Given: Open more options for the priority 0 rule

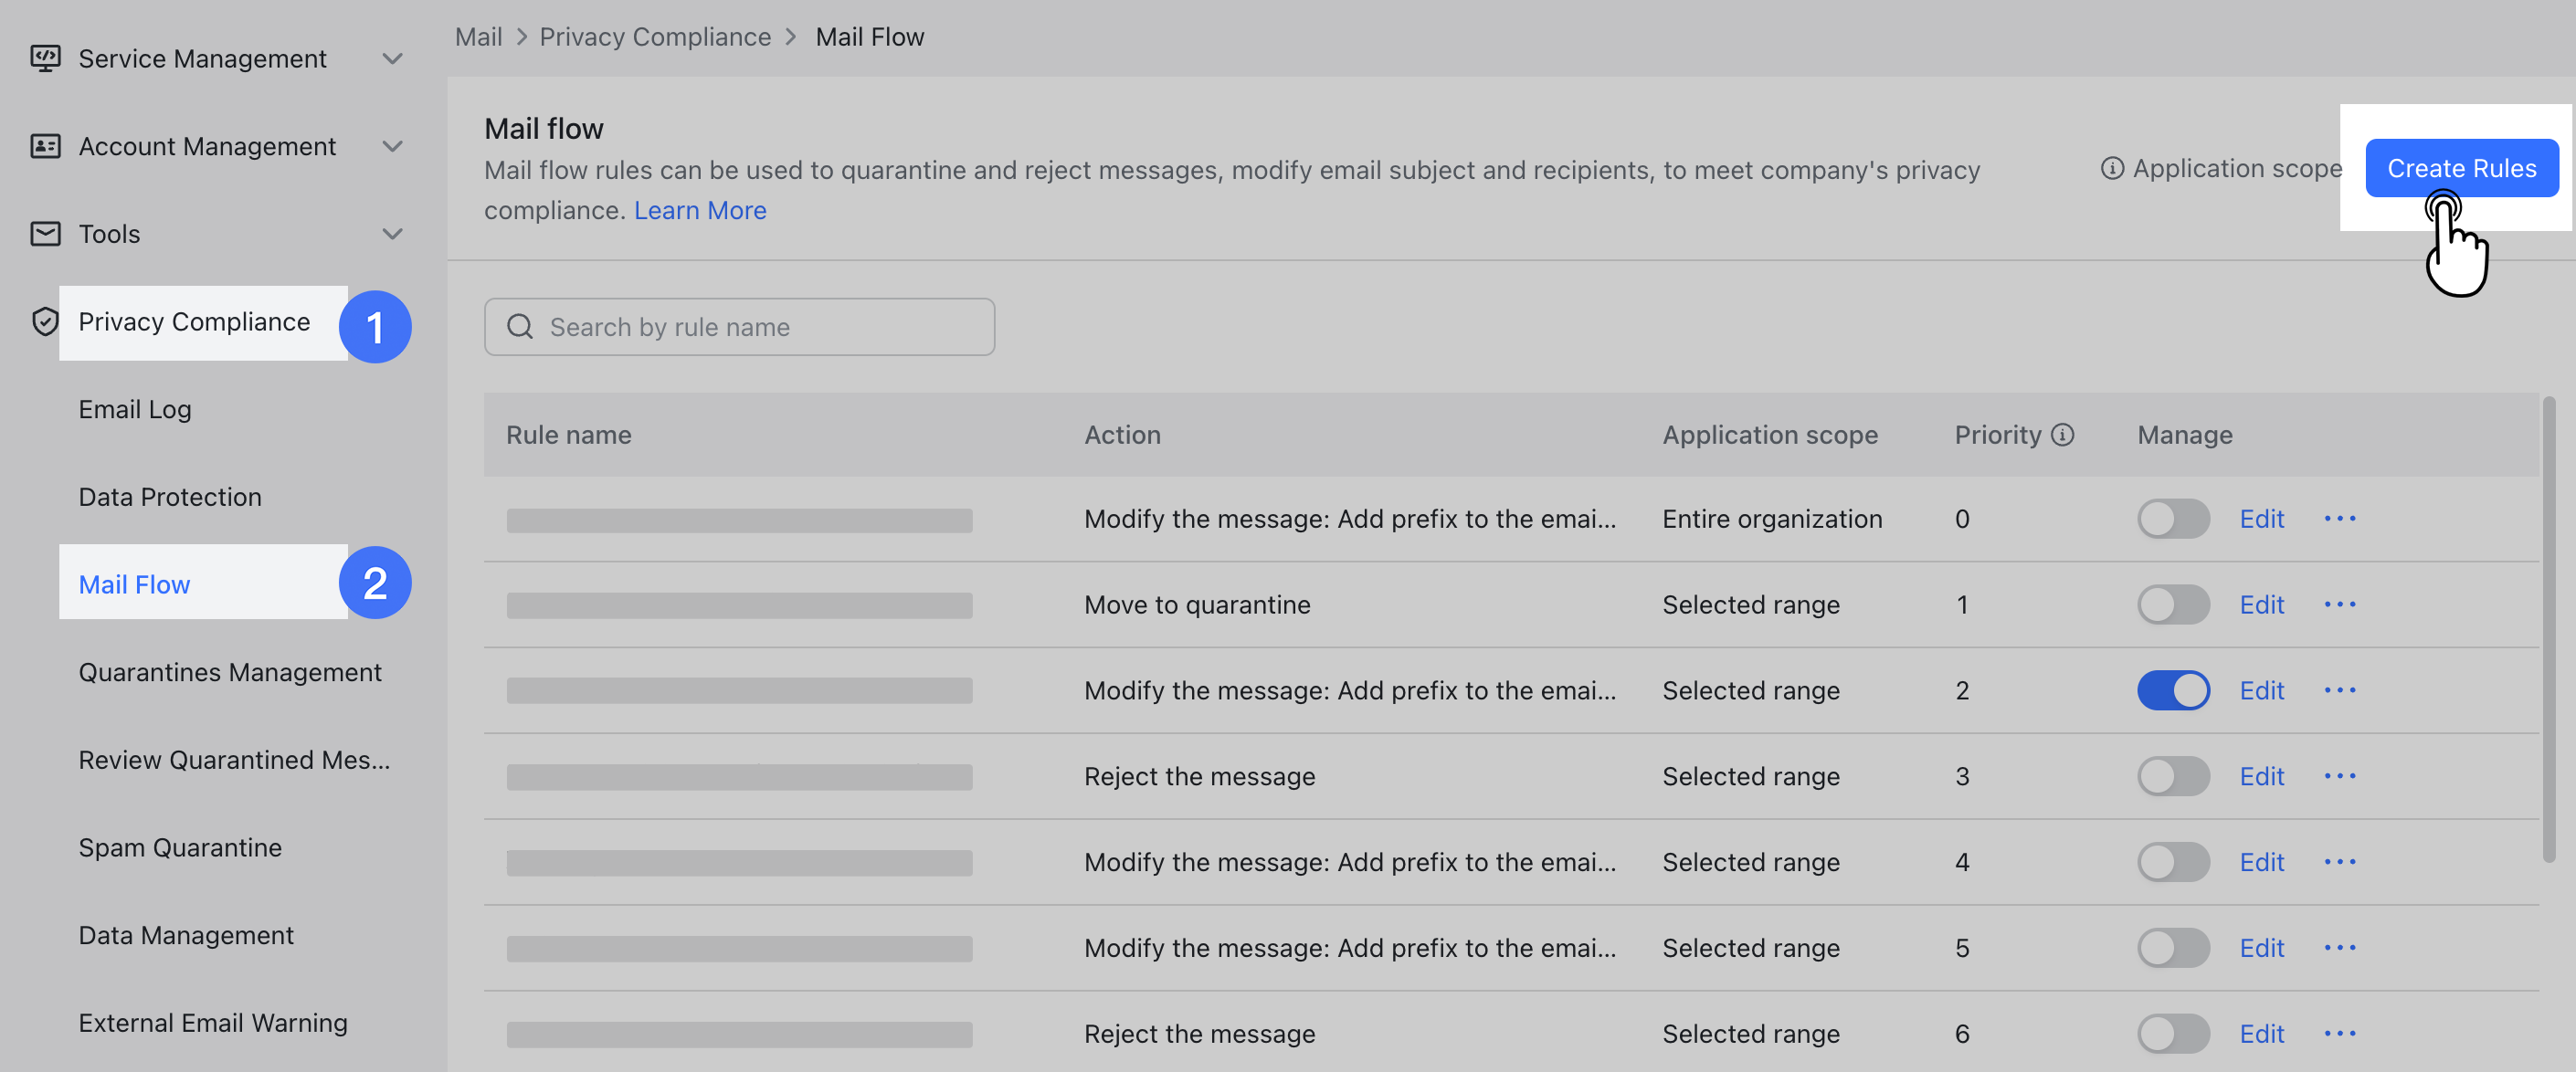Looking at the screenshot, I should (2342, 519).
